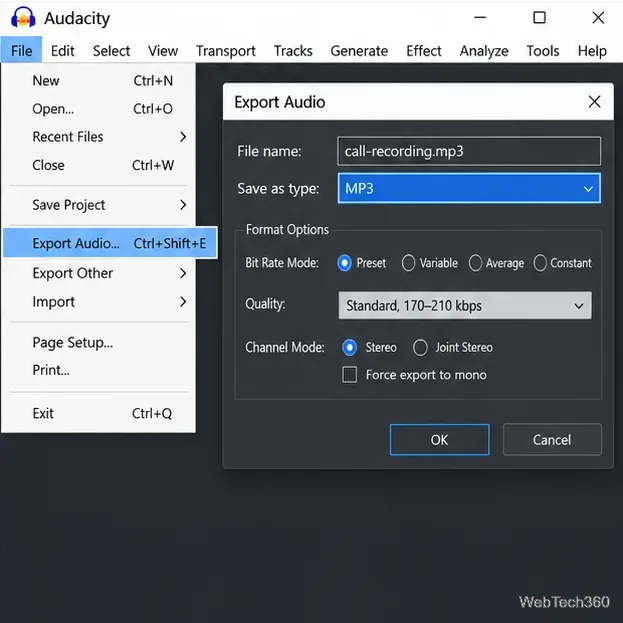The image size is (623, 623).
Task: Open the View menu
Action: click(x=163, y=51)
